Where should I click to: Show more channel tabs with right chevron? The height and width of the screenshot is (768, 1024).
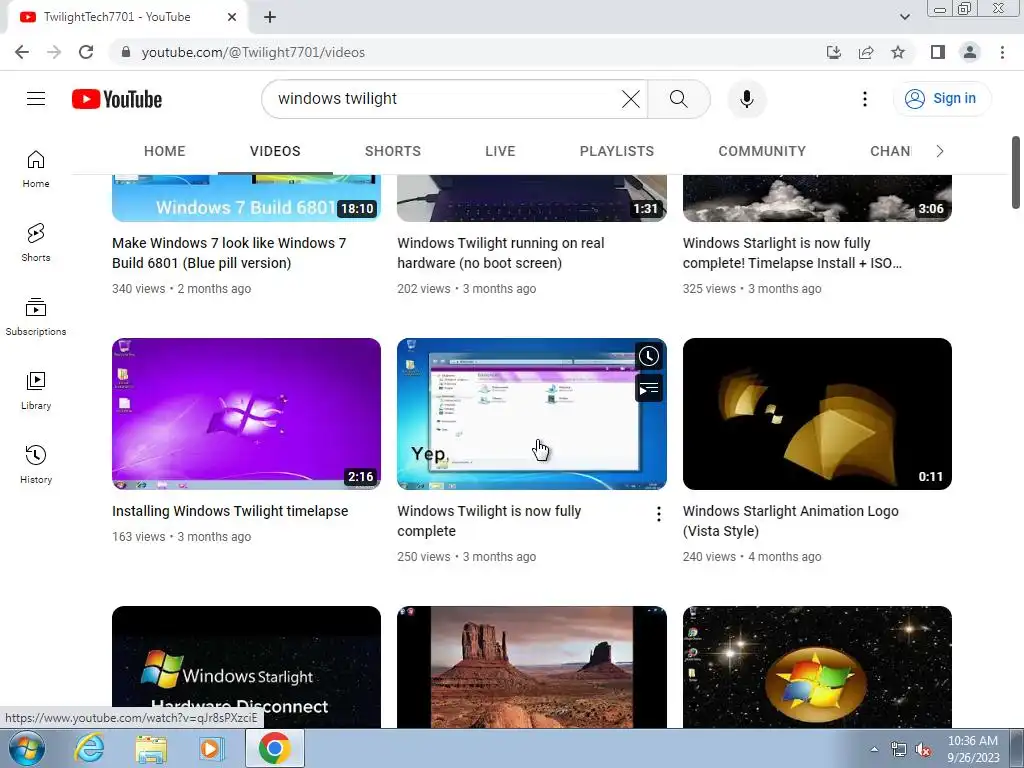click(x=940, y=151)
